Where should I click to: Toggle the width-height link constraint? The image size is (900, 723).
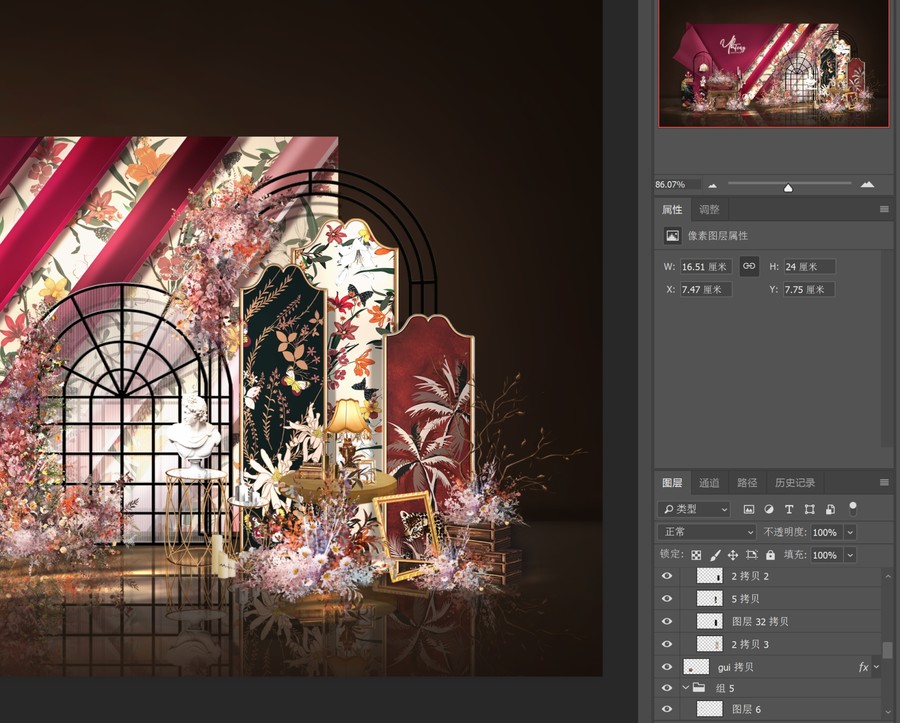point(749,266)
